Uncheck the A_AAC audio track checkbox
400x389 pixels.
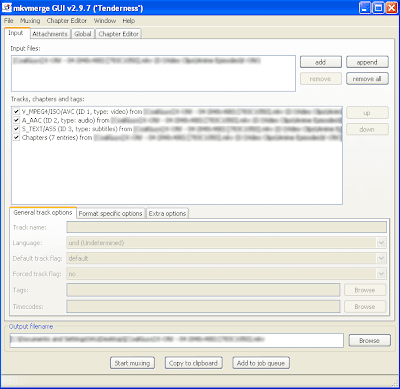pos(16,120)
